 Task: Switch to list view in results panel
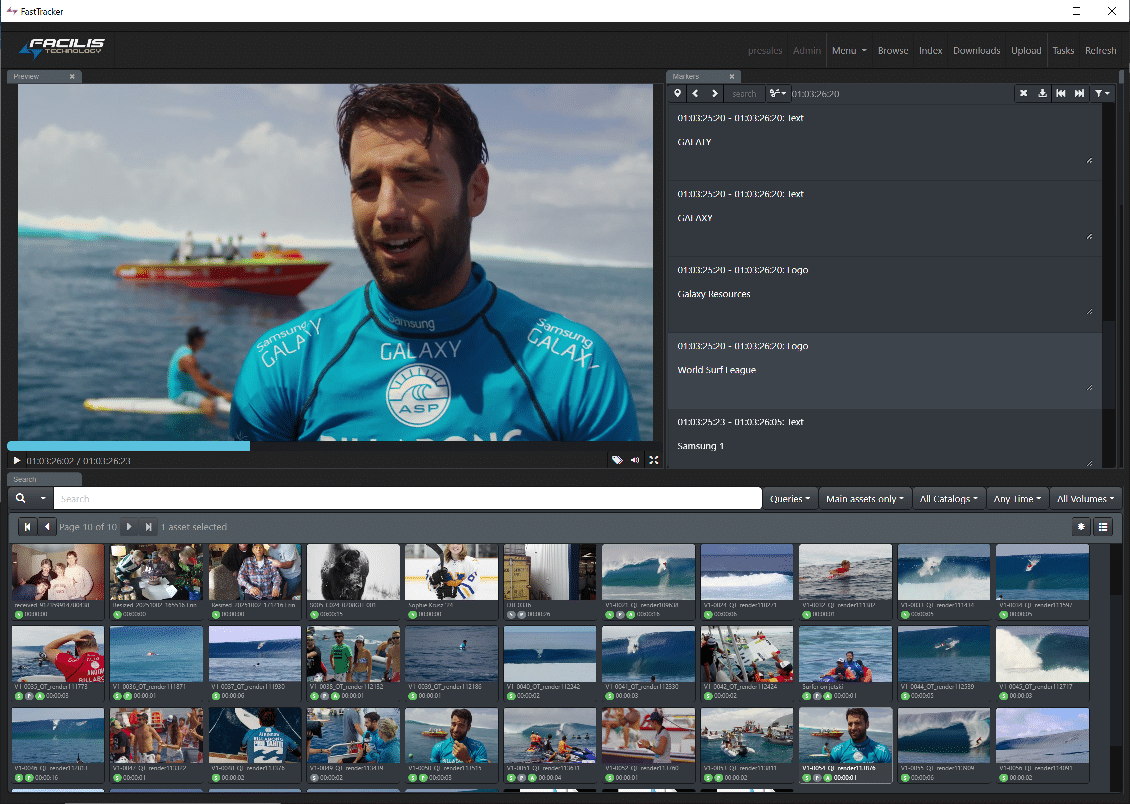click(1103, 527)
